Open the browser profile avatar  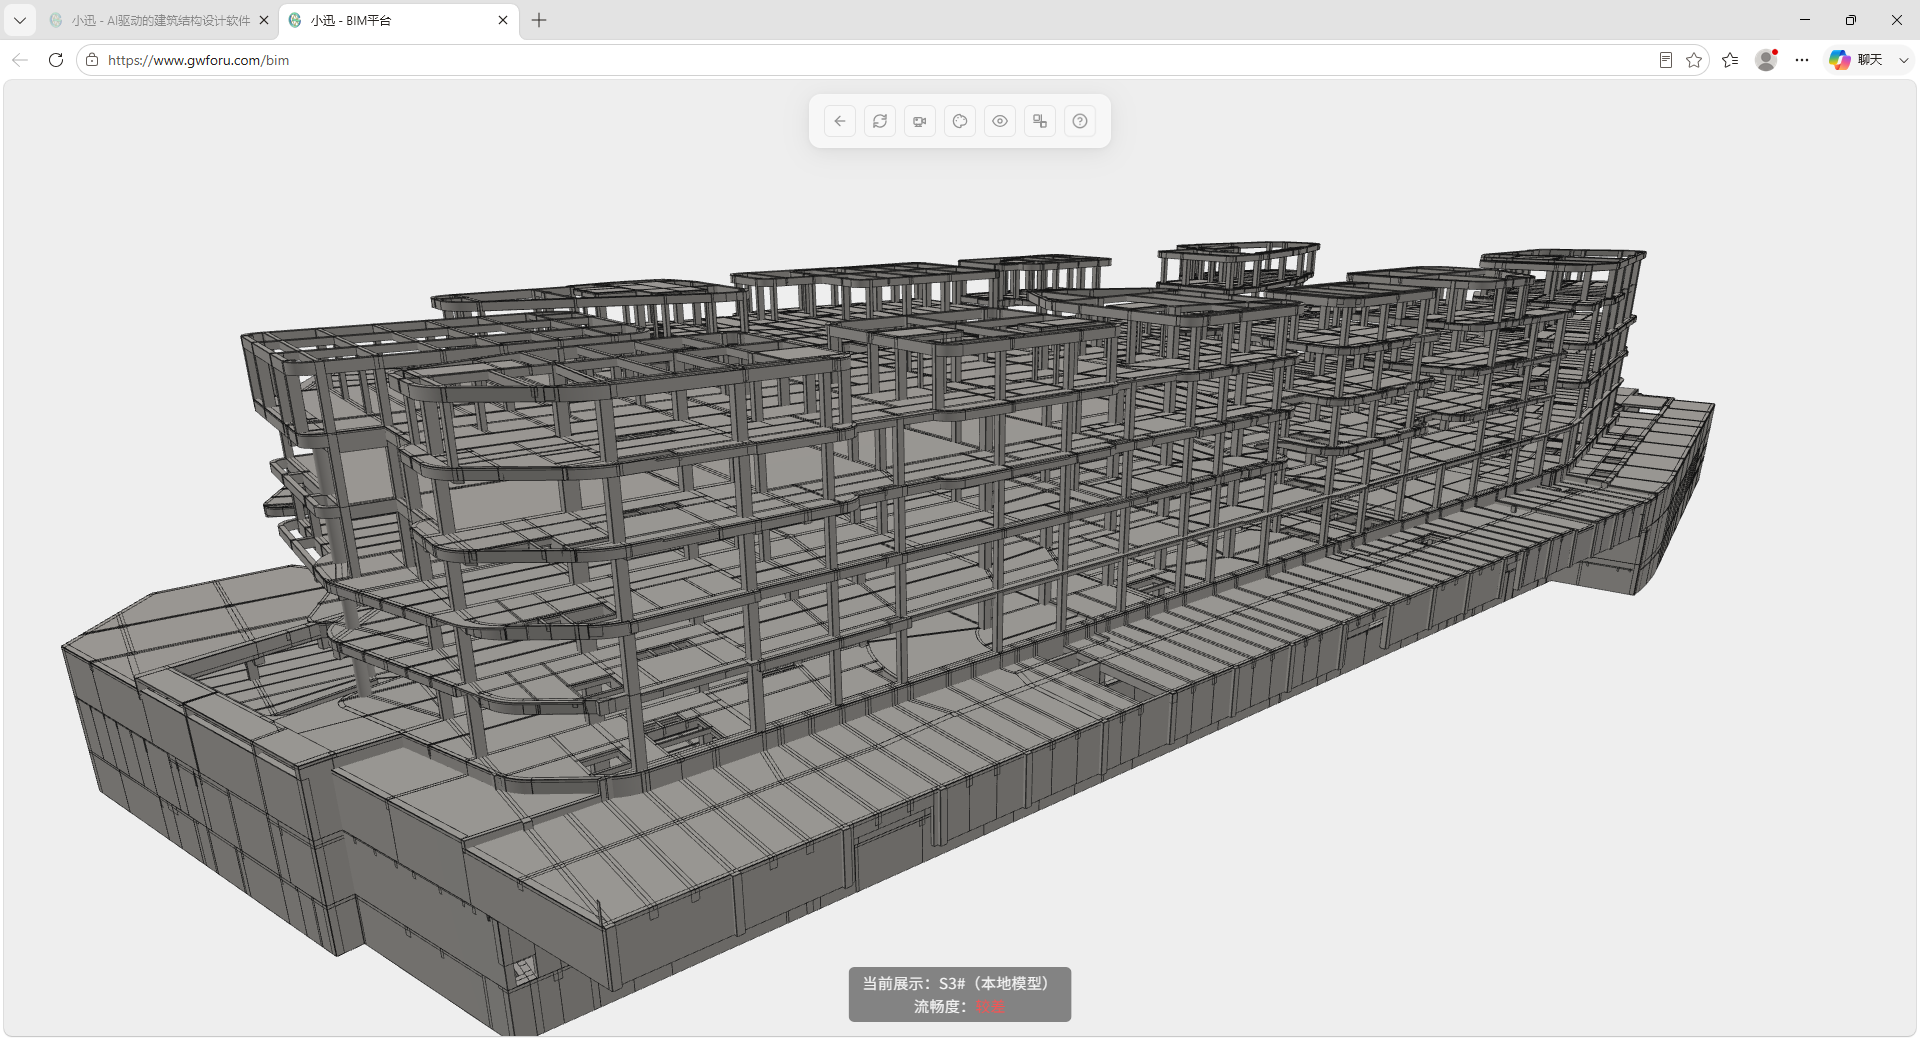click(x=1766, y=60)
